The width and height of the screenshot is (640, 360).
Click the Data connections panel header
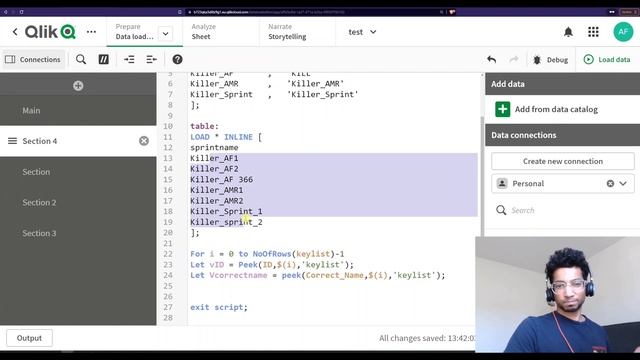pyautogui.click(x=562, y=135)
